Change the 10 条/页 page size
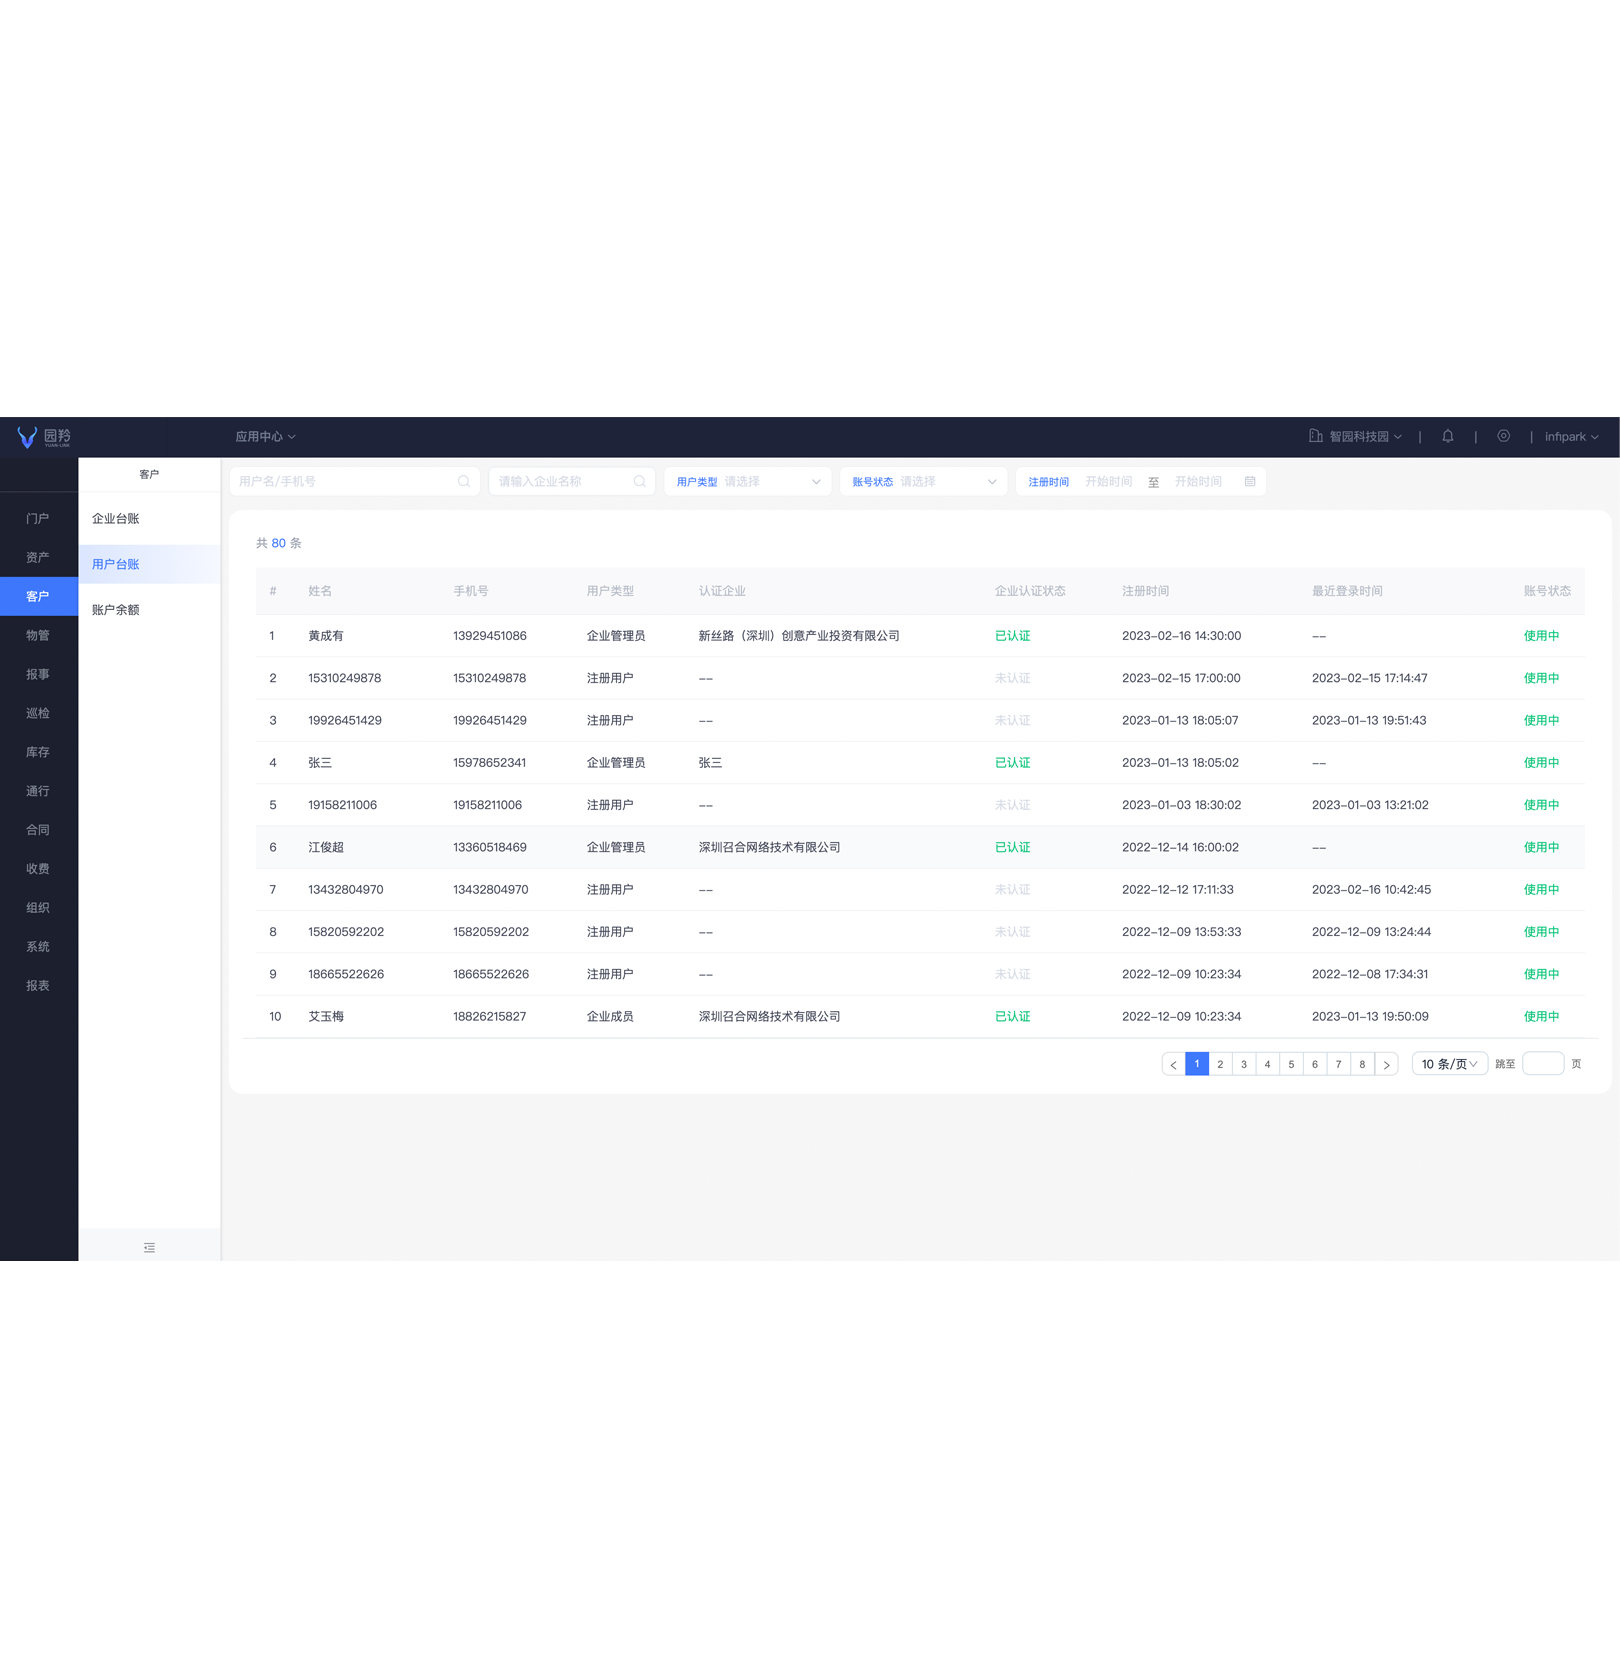 (1449, 1064)
